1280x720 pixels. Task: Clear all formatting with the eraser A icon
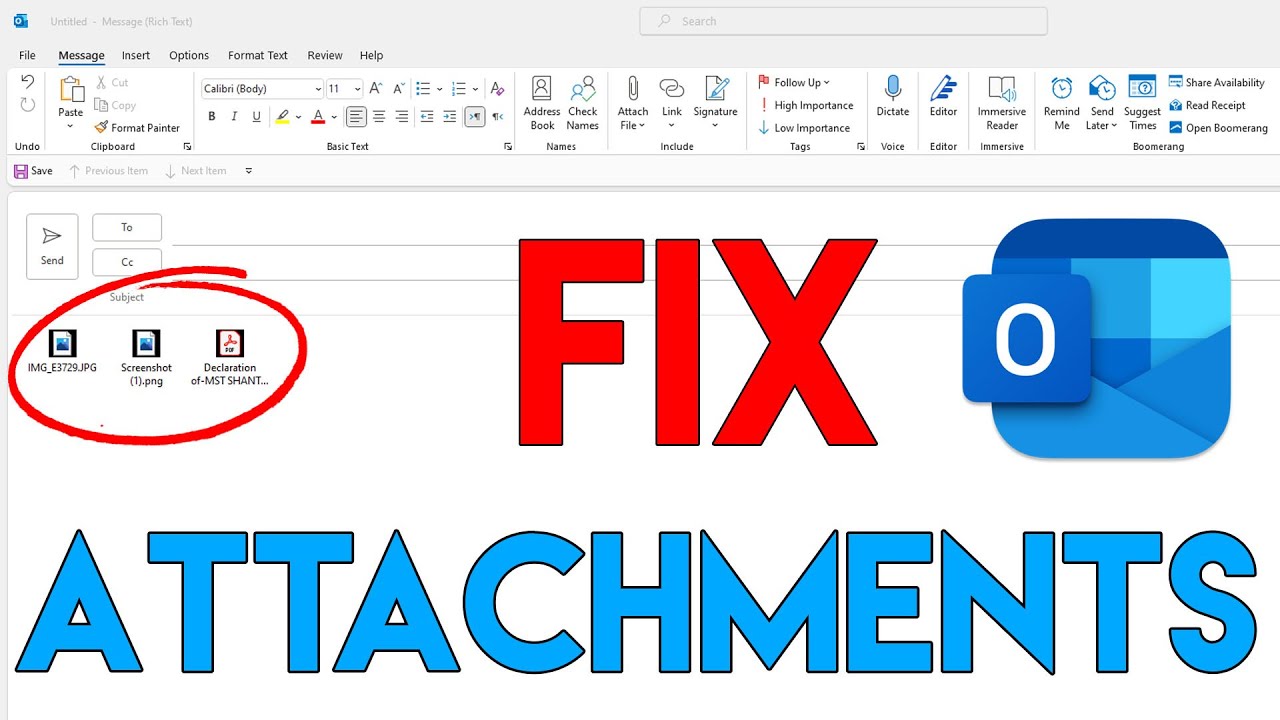497,89
